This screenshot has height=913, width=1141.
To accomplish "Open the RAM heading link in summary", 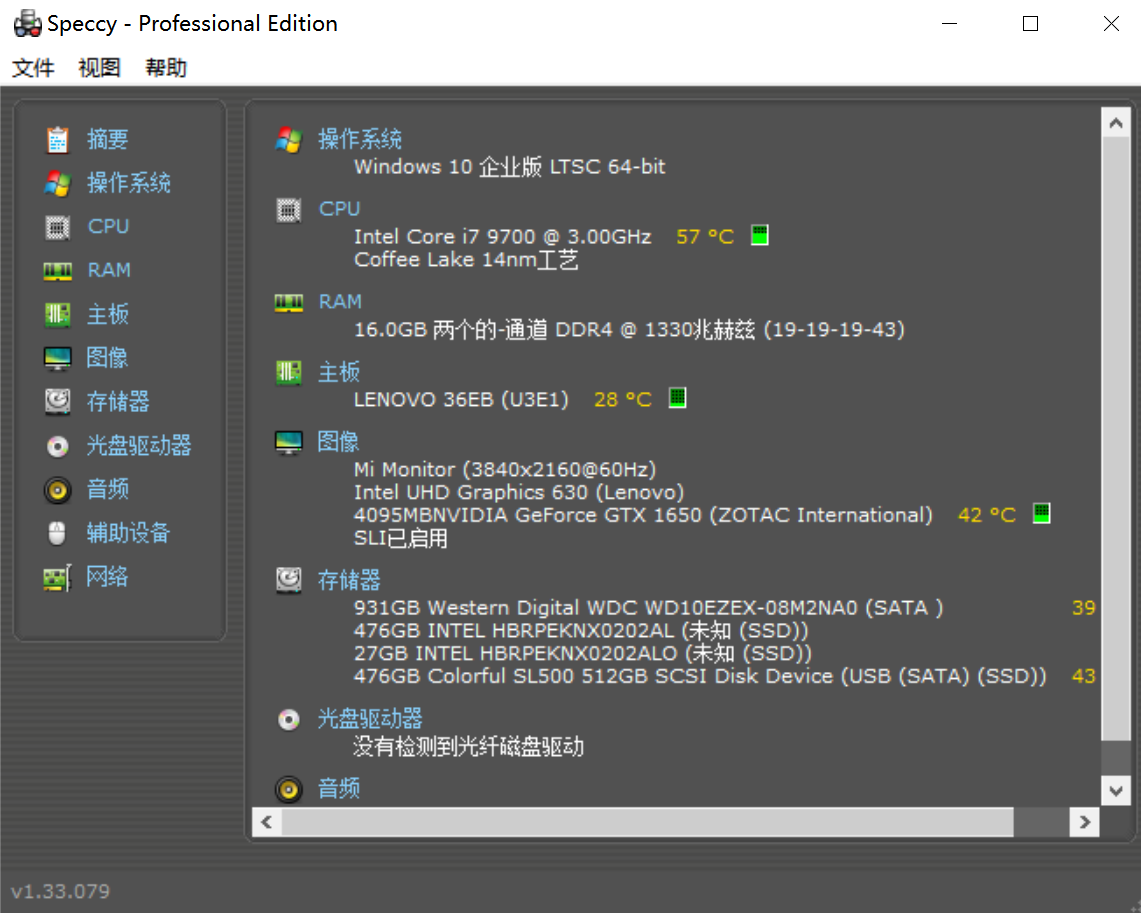I will coord(340,301).
